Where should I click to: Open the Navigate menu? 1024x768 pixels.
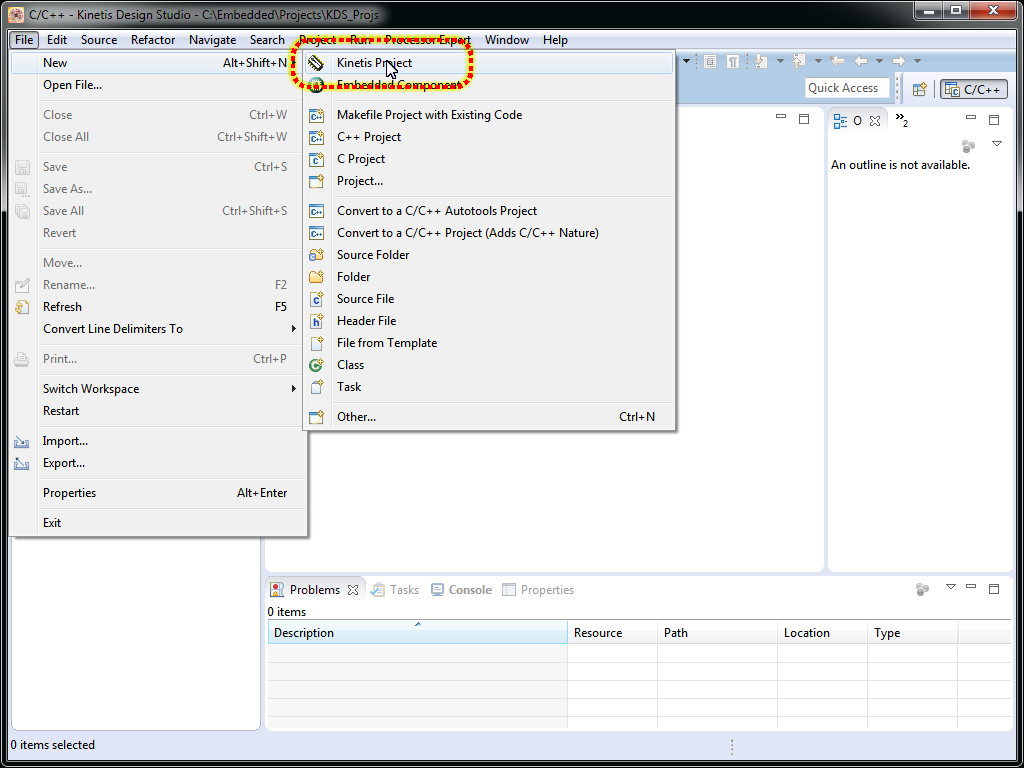pos(212,40)
